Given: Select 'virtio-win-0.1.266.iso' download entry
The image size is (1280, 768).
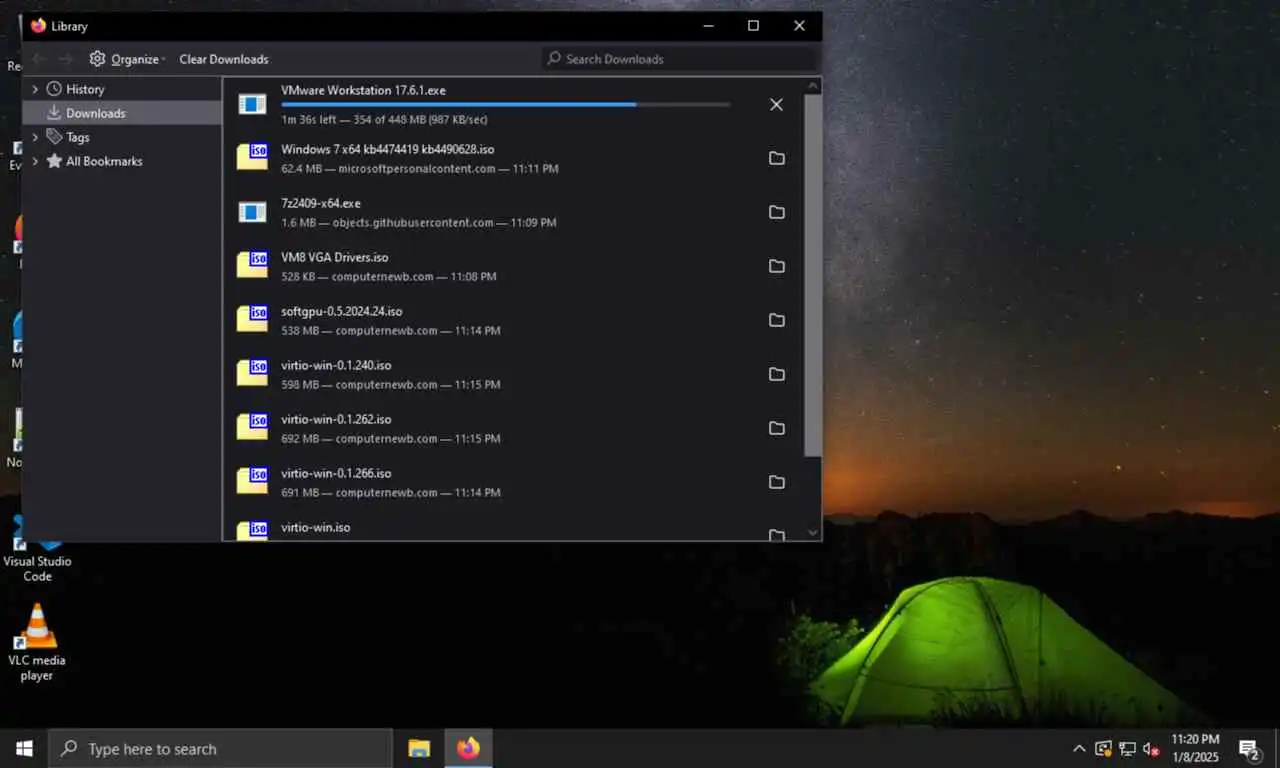Looking at the screenshot, I should pos(512,482).
